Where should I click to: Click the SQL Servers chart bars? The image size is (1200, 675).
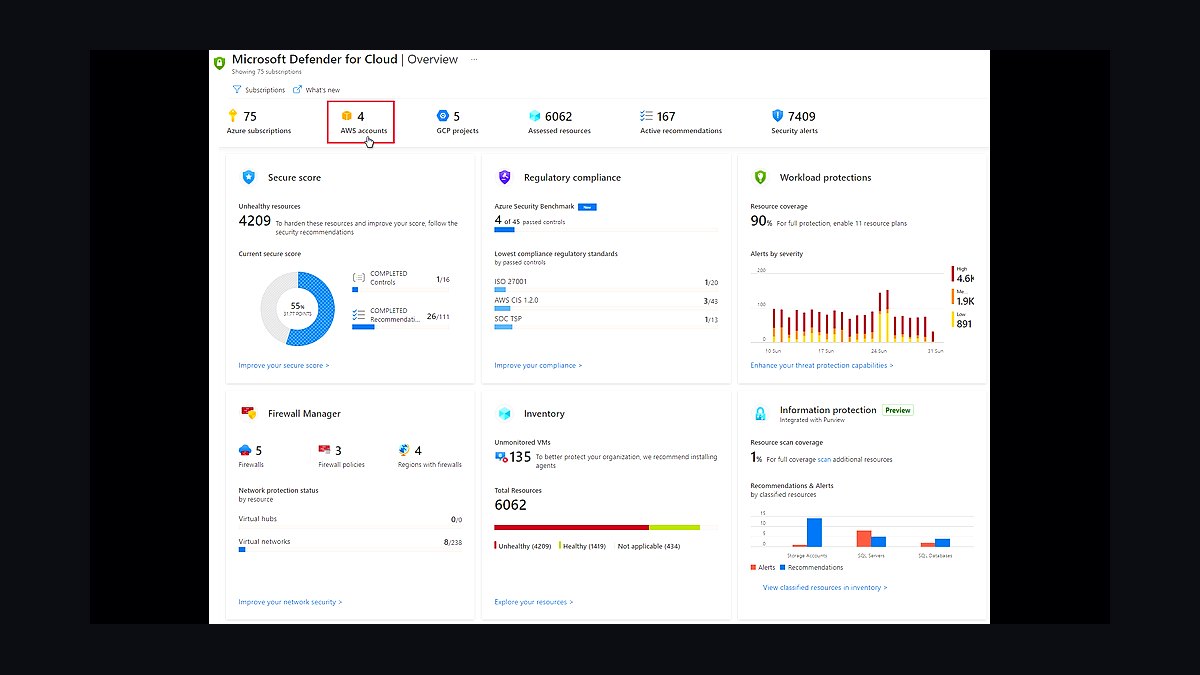tap(871, 538)
